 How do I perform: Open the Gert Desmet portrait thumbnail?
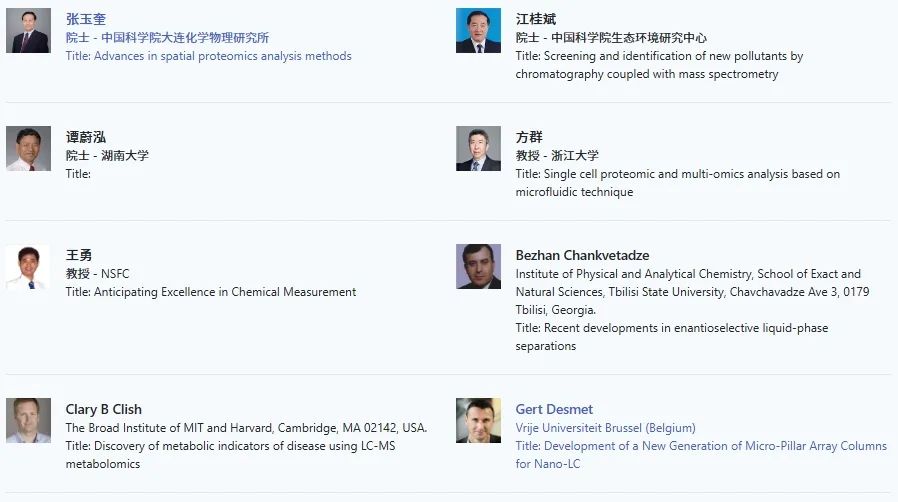pos(478,421)
